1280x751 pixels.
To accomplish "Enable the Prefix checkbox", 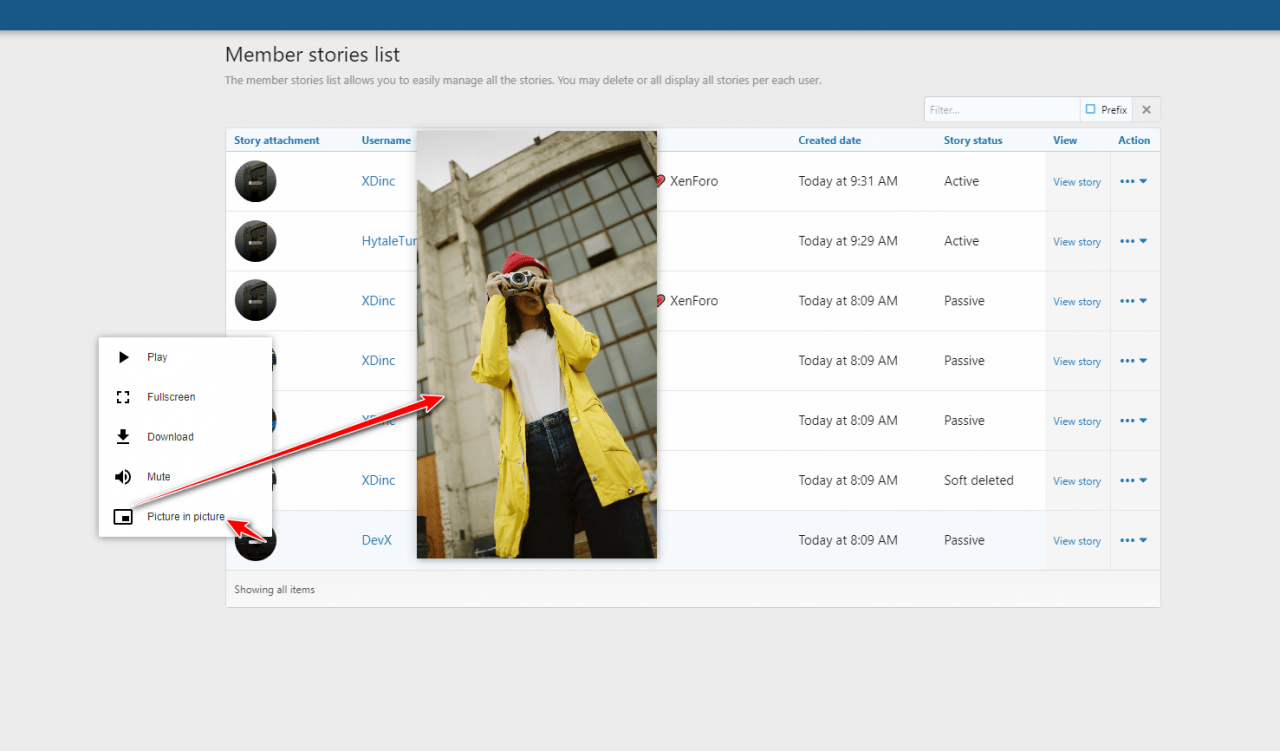I will click(1090, 110).
